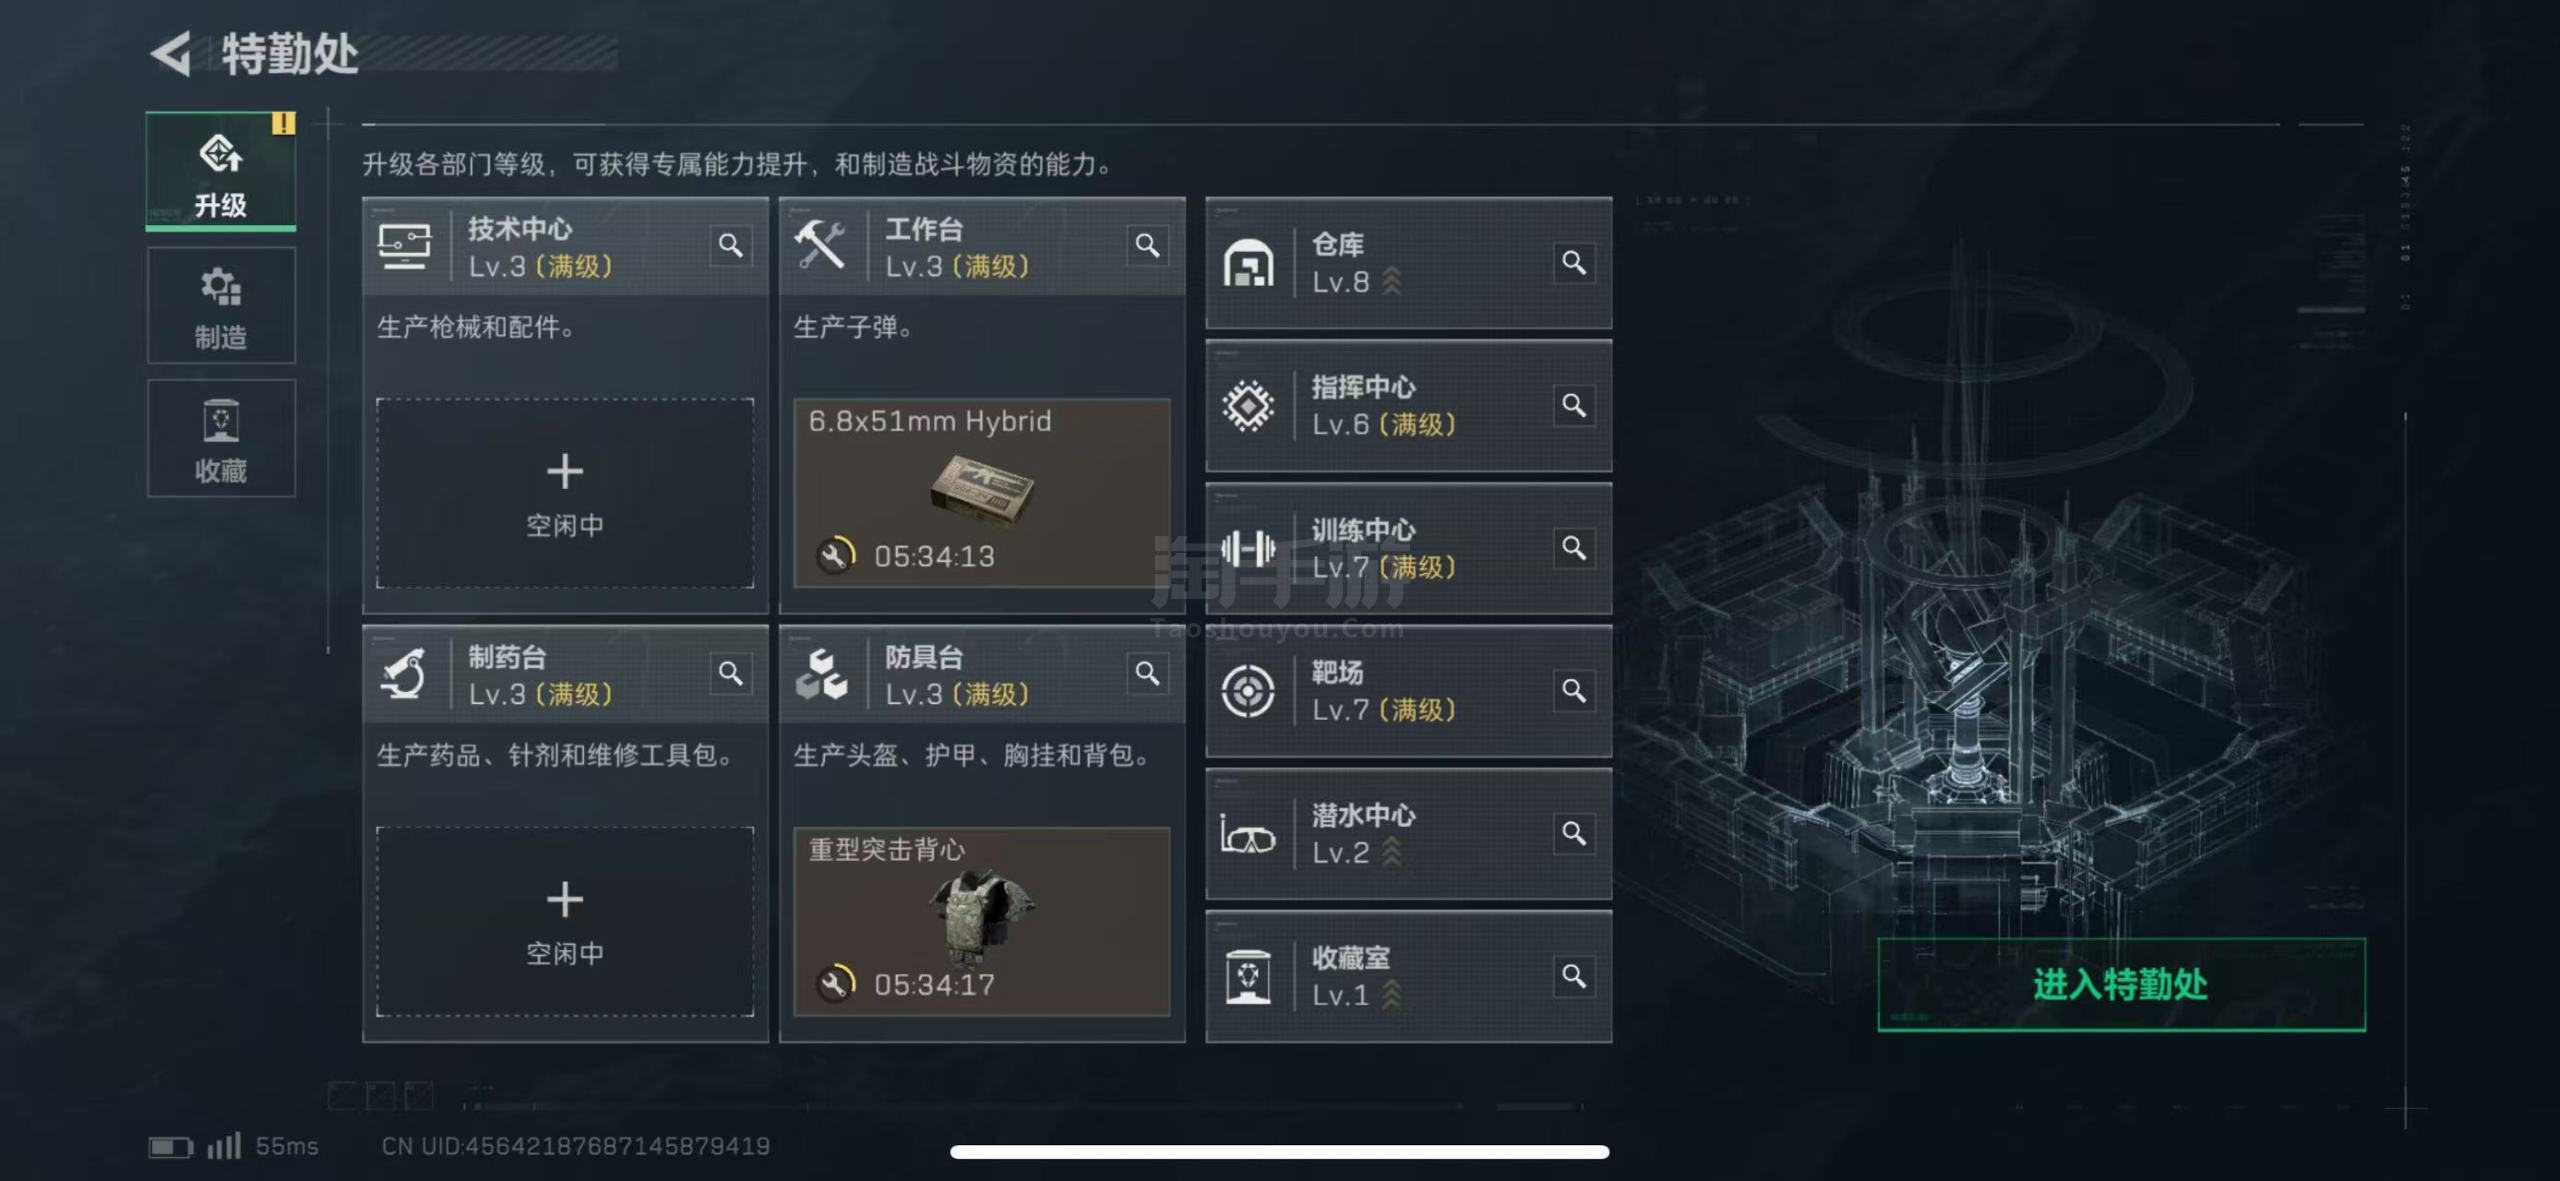The height and width of the screenshot is (1181, 2560).
Task: View 收藏室 details via magnifier icon
Action: [x=1574, y=976]
